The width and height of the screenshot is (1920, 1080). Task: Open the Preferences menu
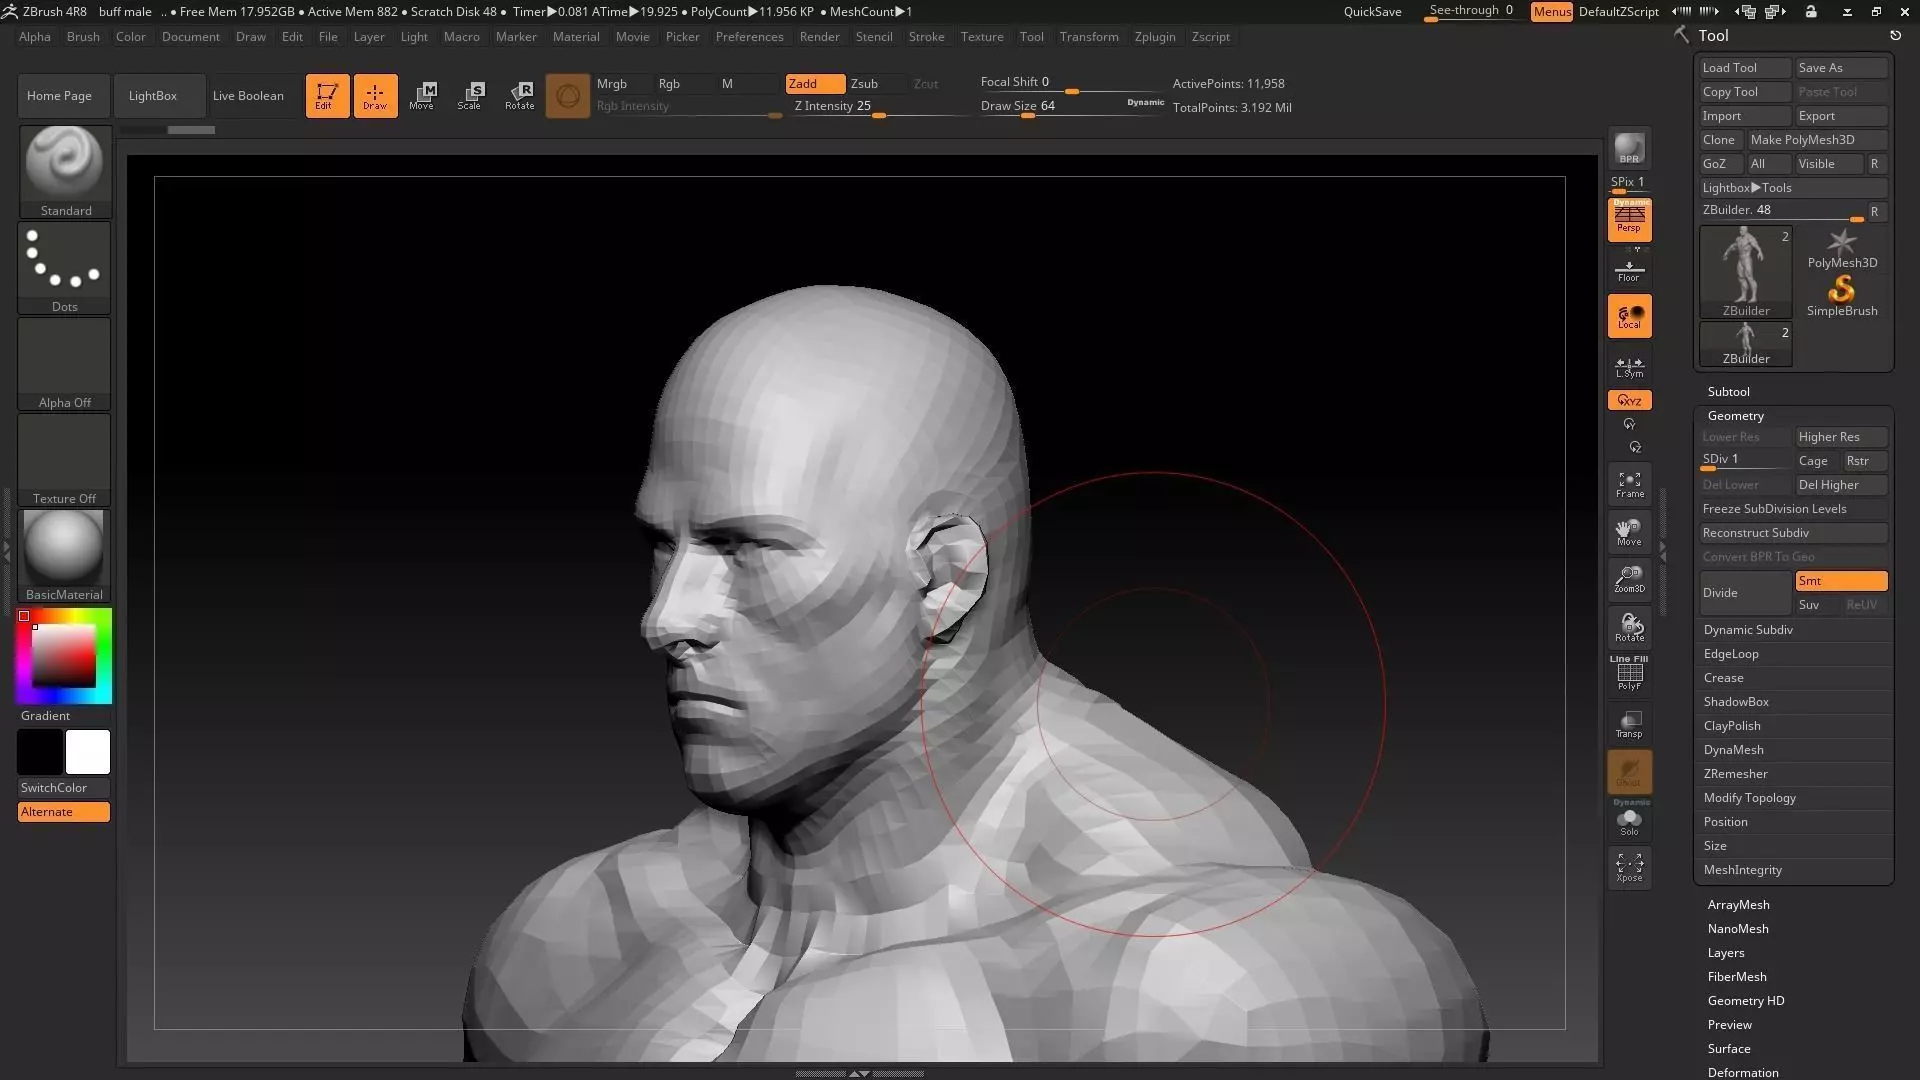pos(749,37)
